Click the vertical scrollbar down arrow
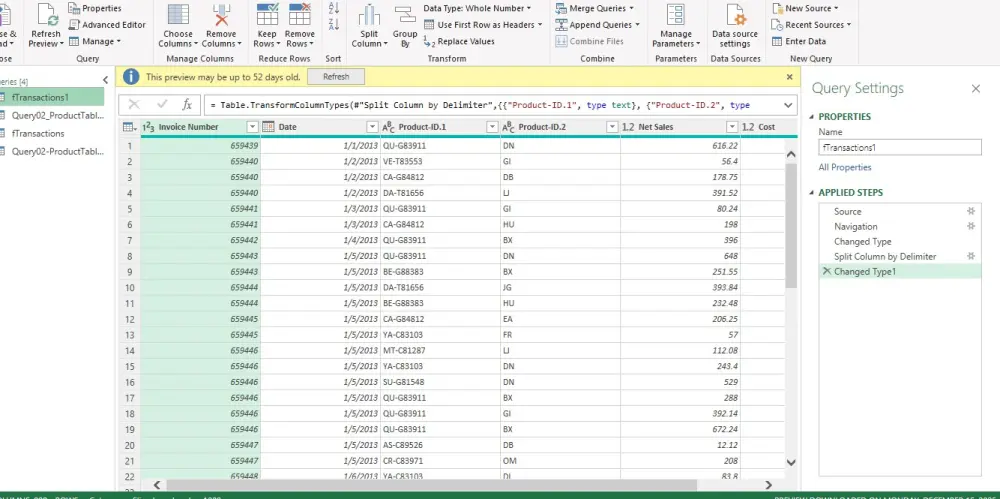1000x499 pixels. point(791,462)
